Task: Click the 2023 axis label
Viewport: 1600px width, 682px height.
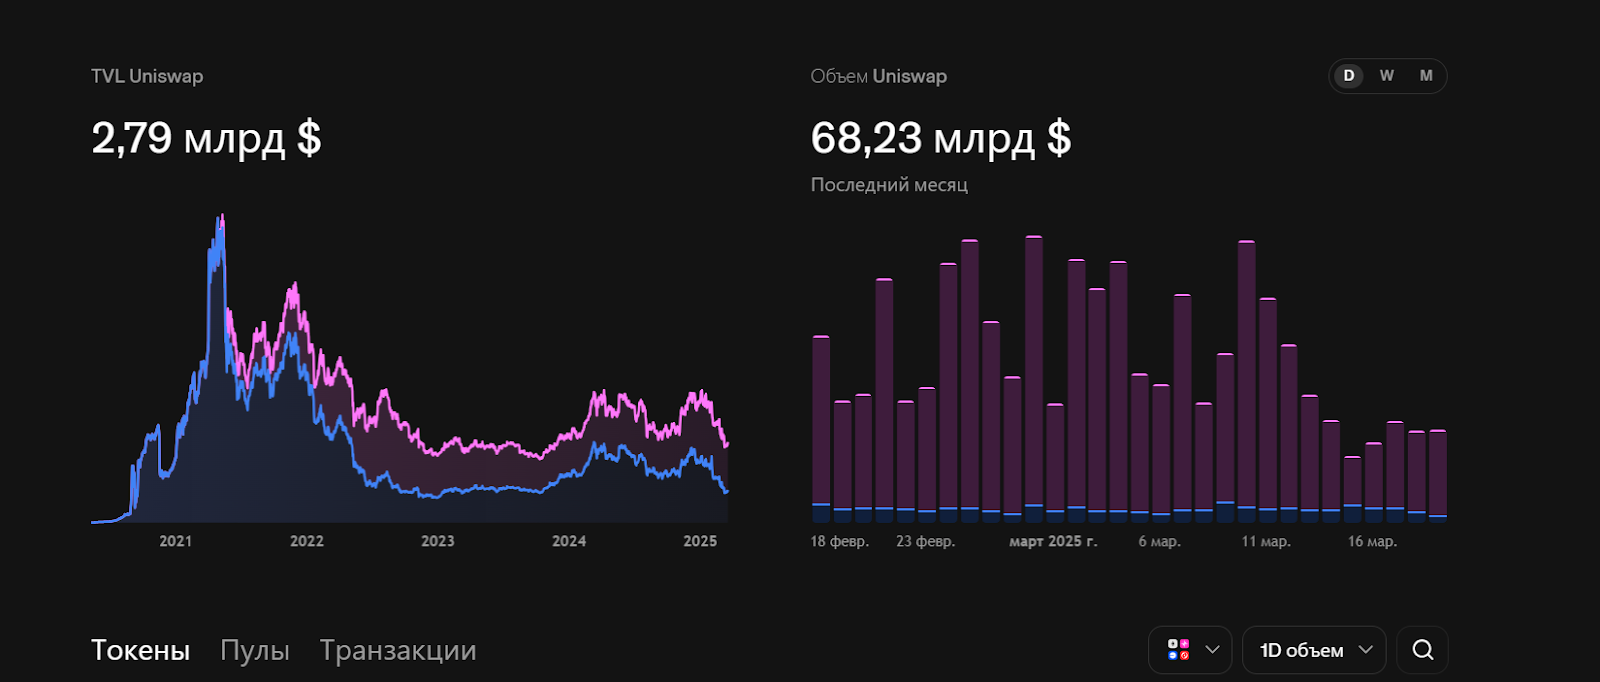Action: (x=437, y=541)
